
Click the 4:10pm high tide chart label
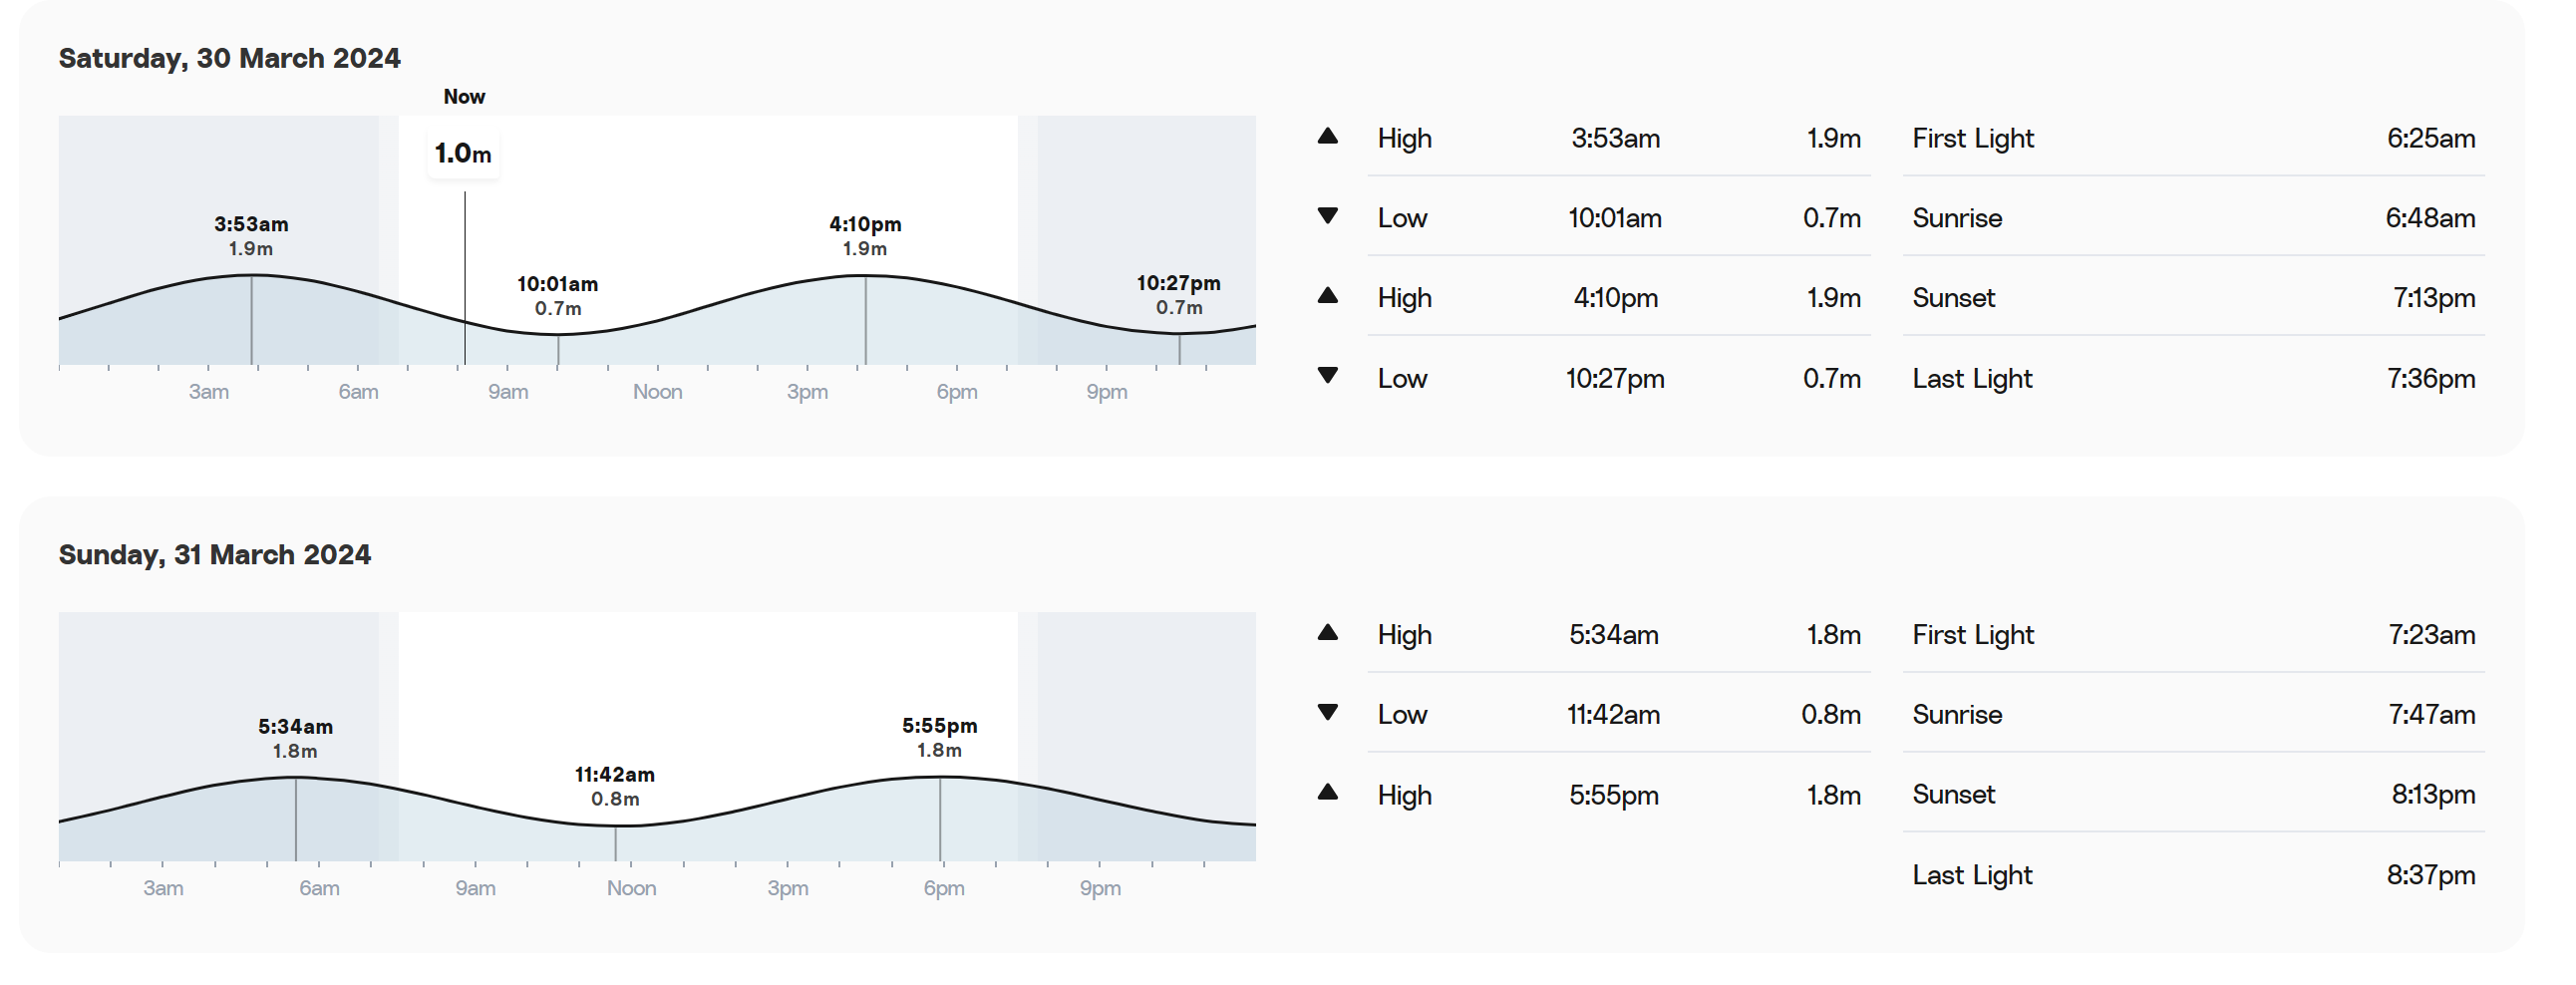[x=865, y=236]
